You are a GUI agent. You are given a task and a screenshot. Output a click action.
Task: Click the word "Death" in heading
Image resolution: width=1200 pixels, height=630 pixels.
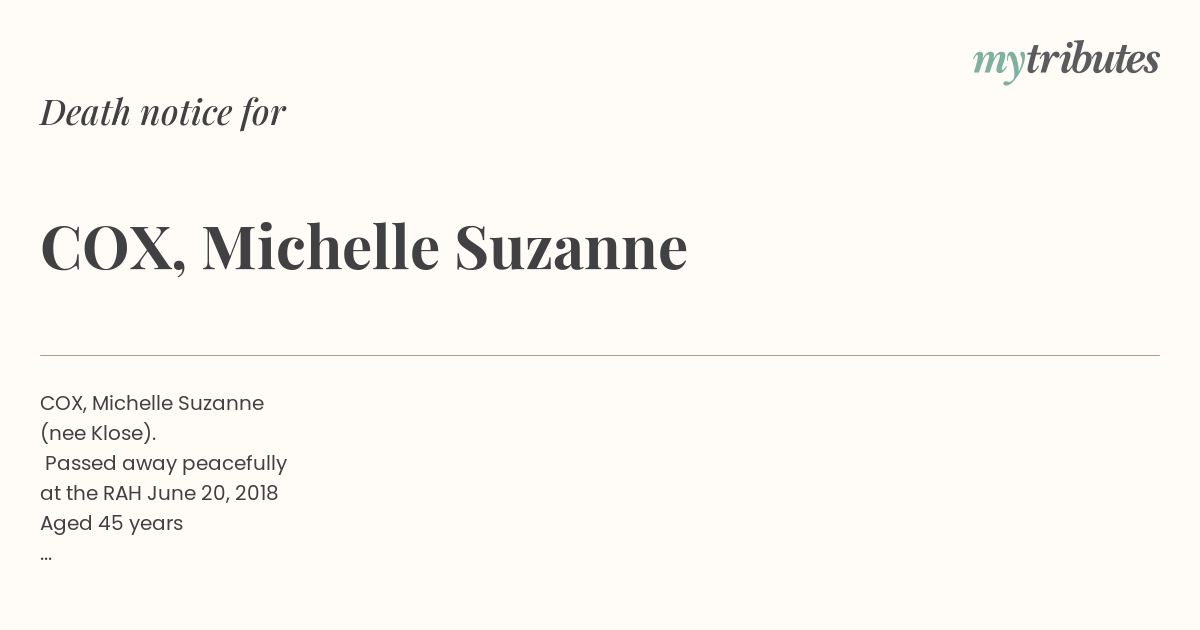click(86, 112)
